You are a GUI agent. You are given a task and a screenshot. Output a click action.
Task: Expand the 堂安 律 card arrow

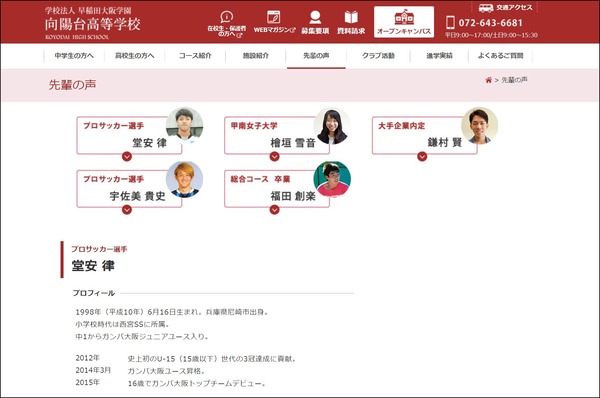[127, 157]
